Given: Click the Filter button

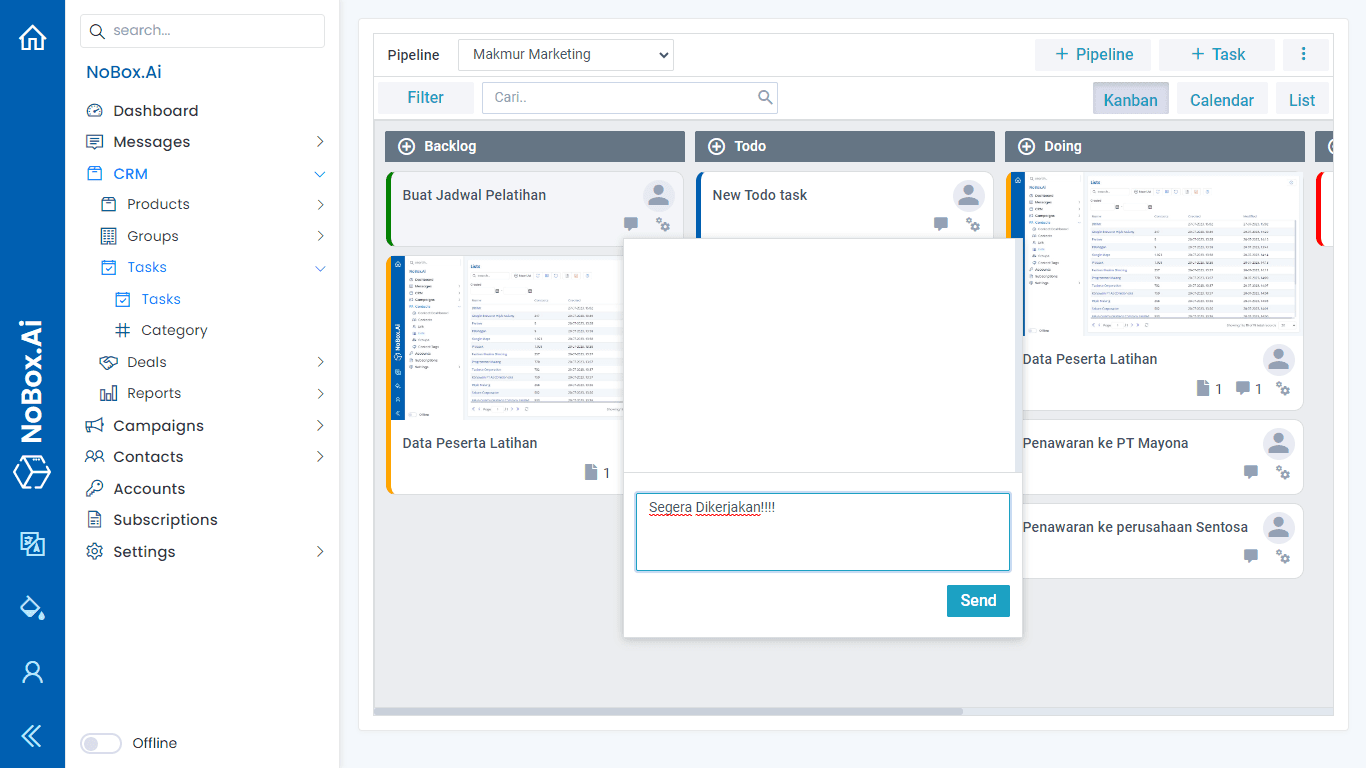Looking at the screenshot, I should click(425, 98).
